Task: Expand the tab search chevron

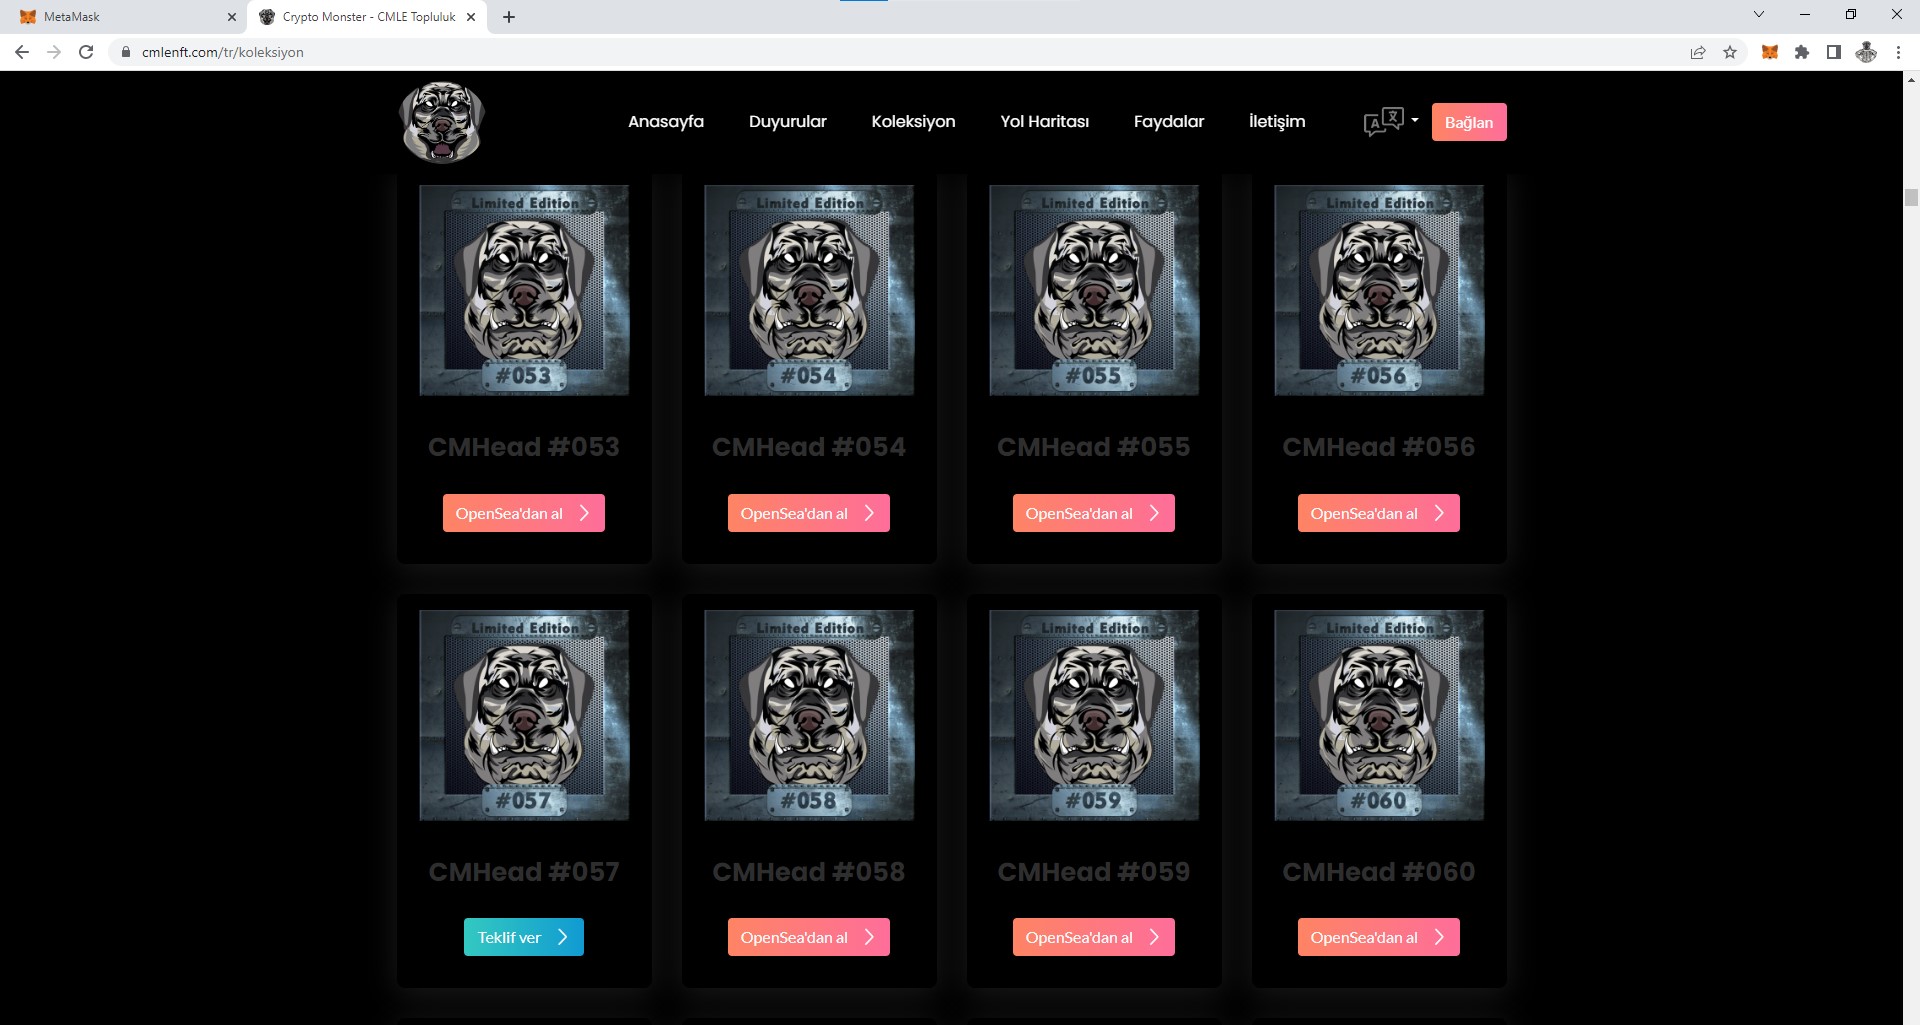Action: pos(1758,15)
